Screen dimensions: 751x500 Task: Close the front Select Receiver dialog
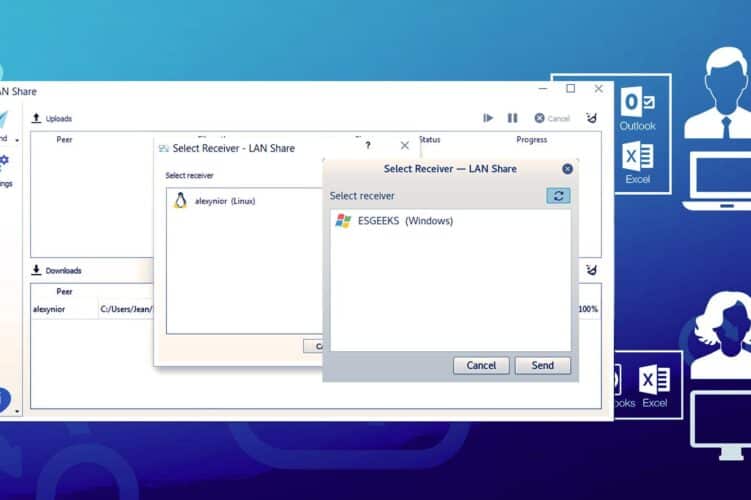[567, 169]
